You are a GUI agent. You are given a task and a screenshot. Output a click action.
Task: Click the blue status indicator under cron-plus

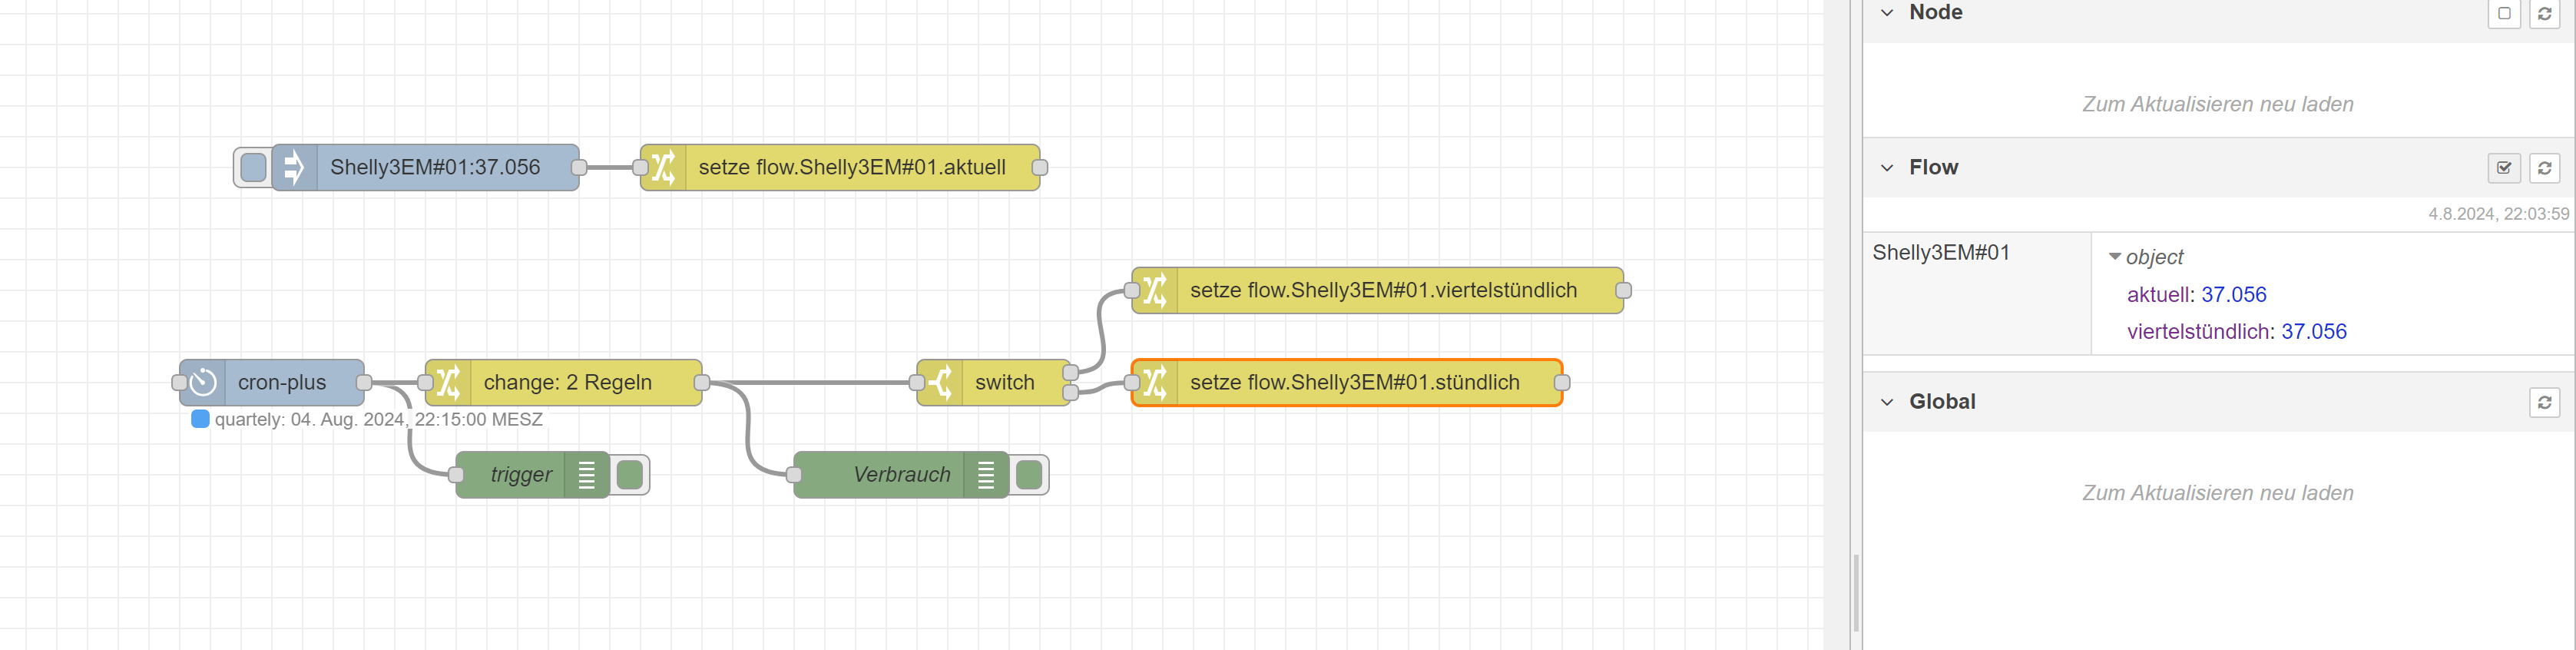point(200,419)
